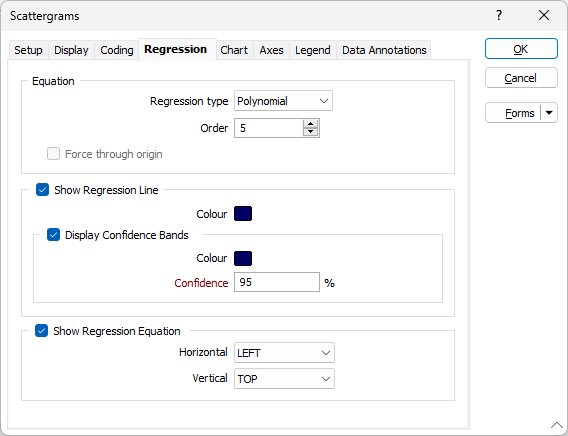Click the help question mark icon

click(x=499, y=16)
